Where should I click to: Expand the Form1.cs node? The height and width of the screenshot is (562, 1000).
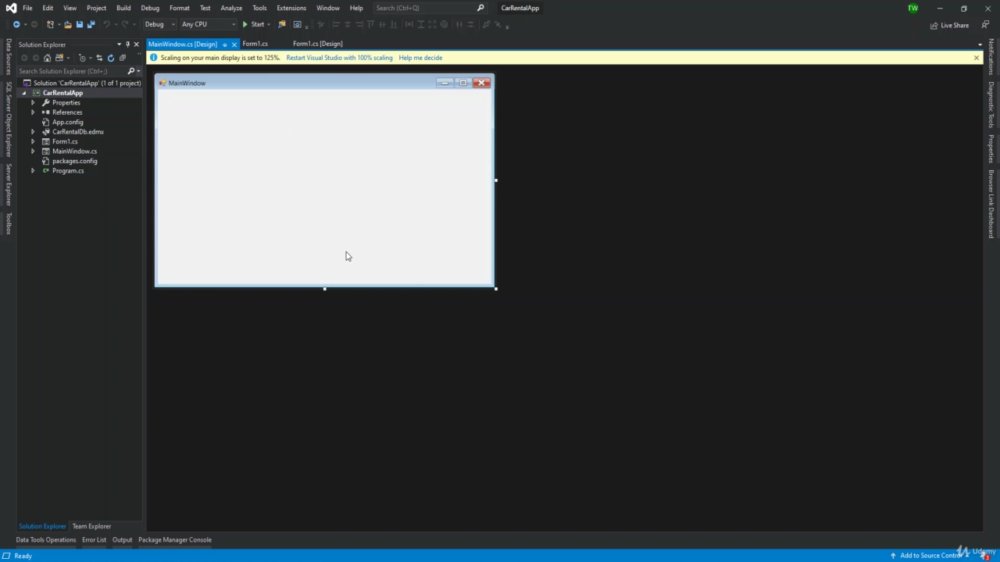33,142
